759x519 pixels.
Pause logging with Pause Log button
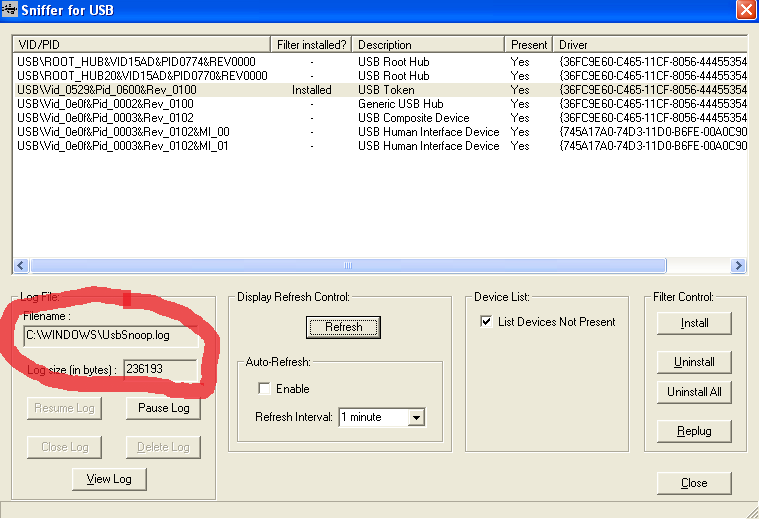[x=163, y=408]
